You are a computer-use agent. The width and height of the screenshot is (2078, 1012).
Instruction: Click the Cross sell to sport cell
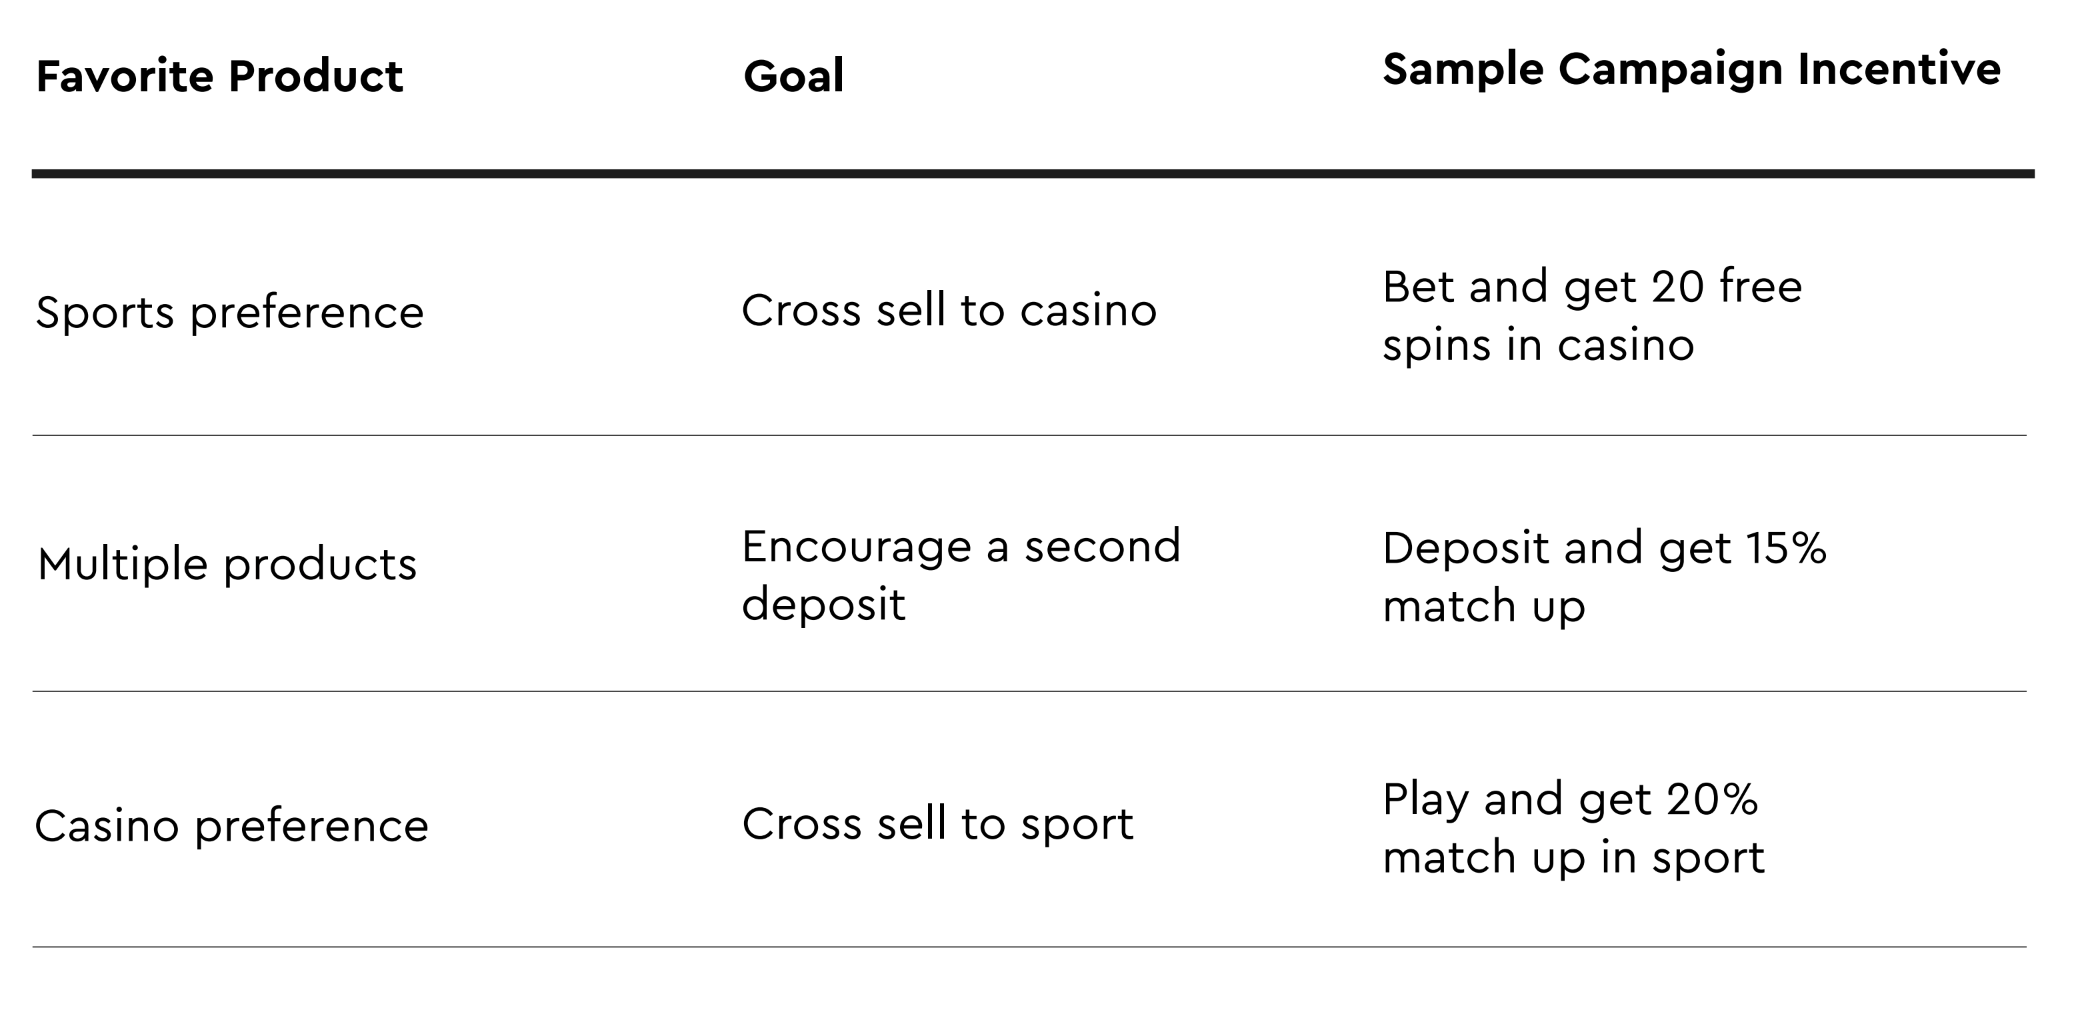click(938, 824)
